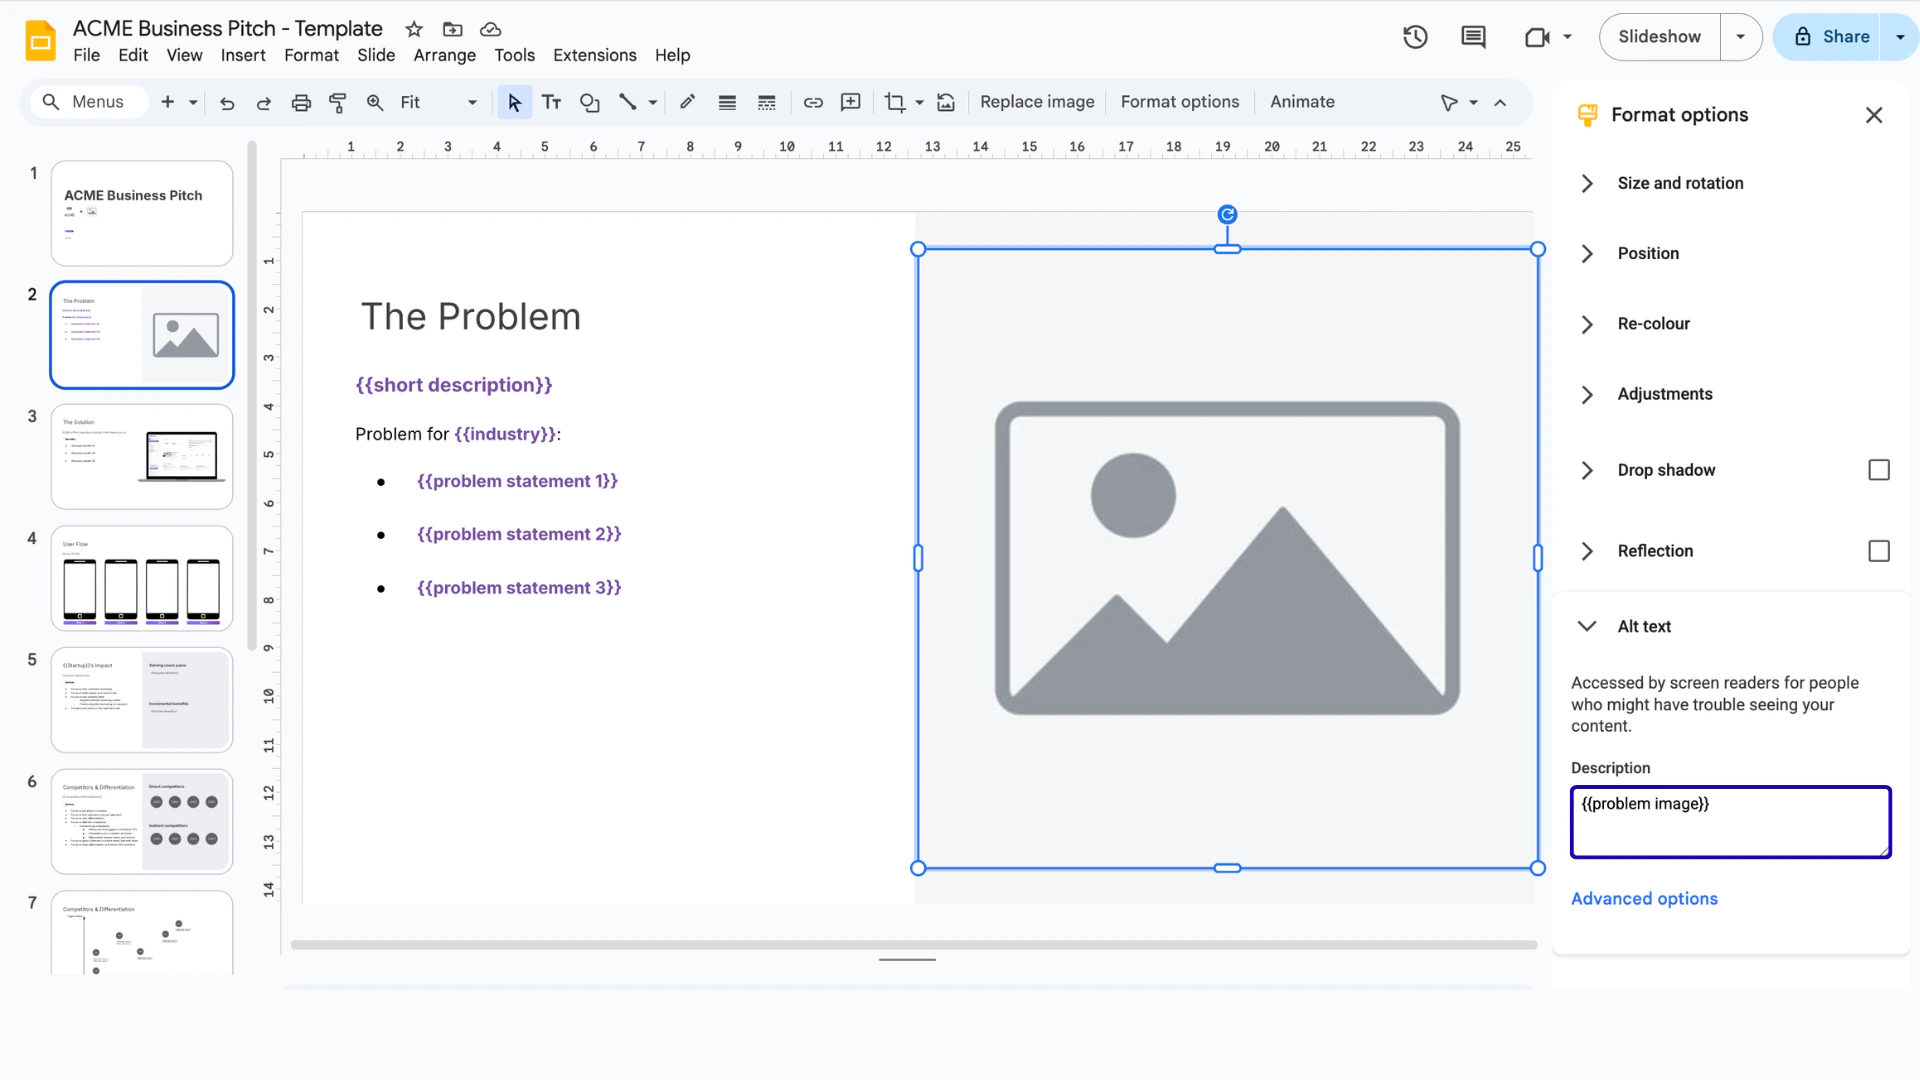
Task: Enable the Reflection effect
Action: [1879, 551]
